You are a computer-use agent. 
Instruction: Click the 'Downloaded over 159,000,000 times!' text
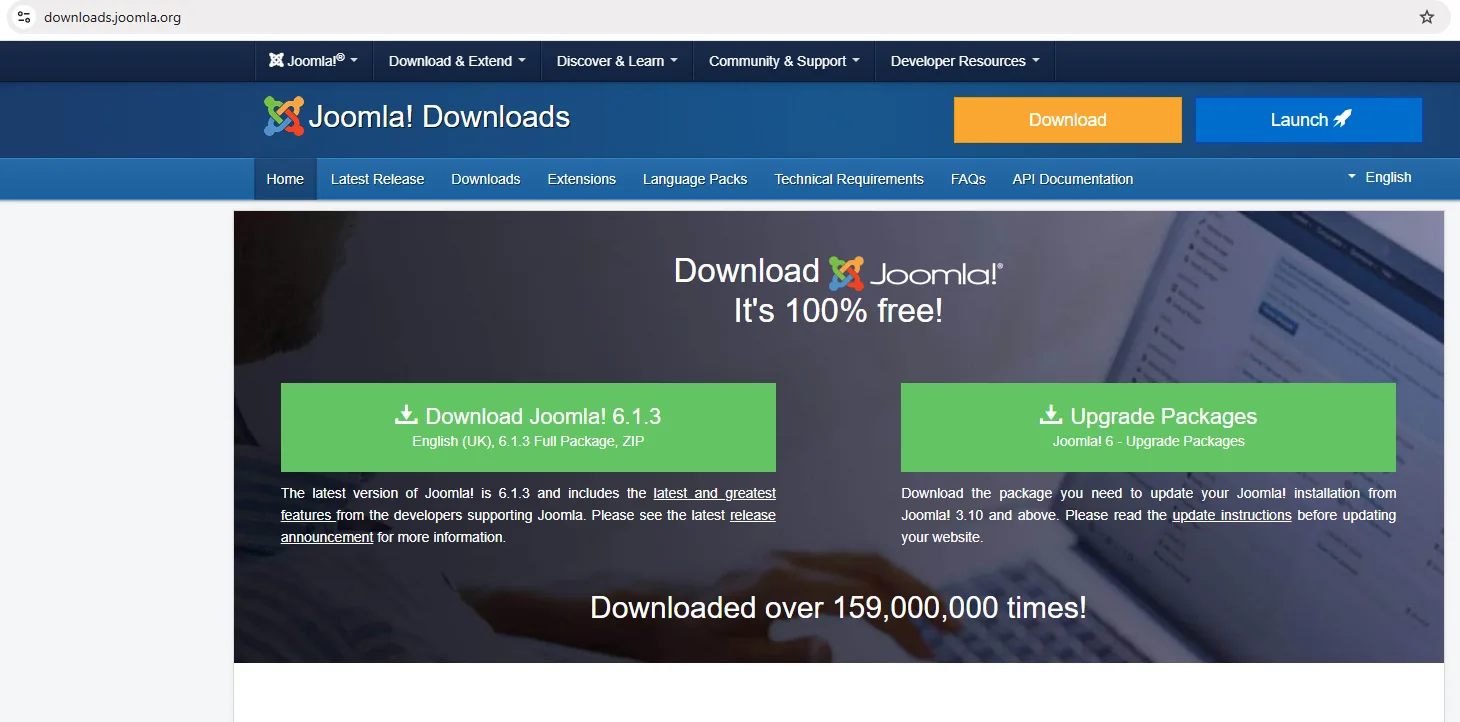coord(838,607)
